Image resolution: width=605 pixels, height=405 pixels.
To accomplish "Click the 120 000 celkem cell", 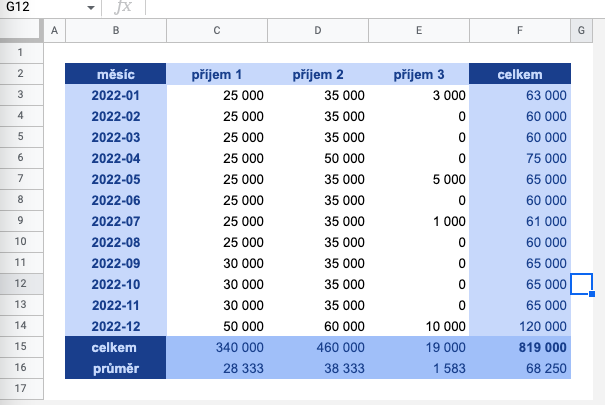I will pyautogui.click(x=520, y=326).
